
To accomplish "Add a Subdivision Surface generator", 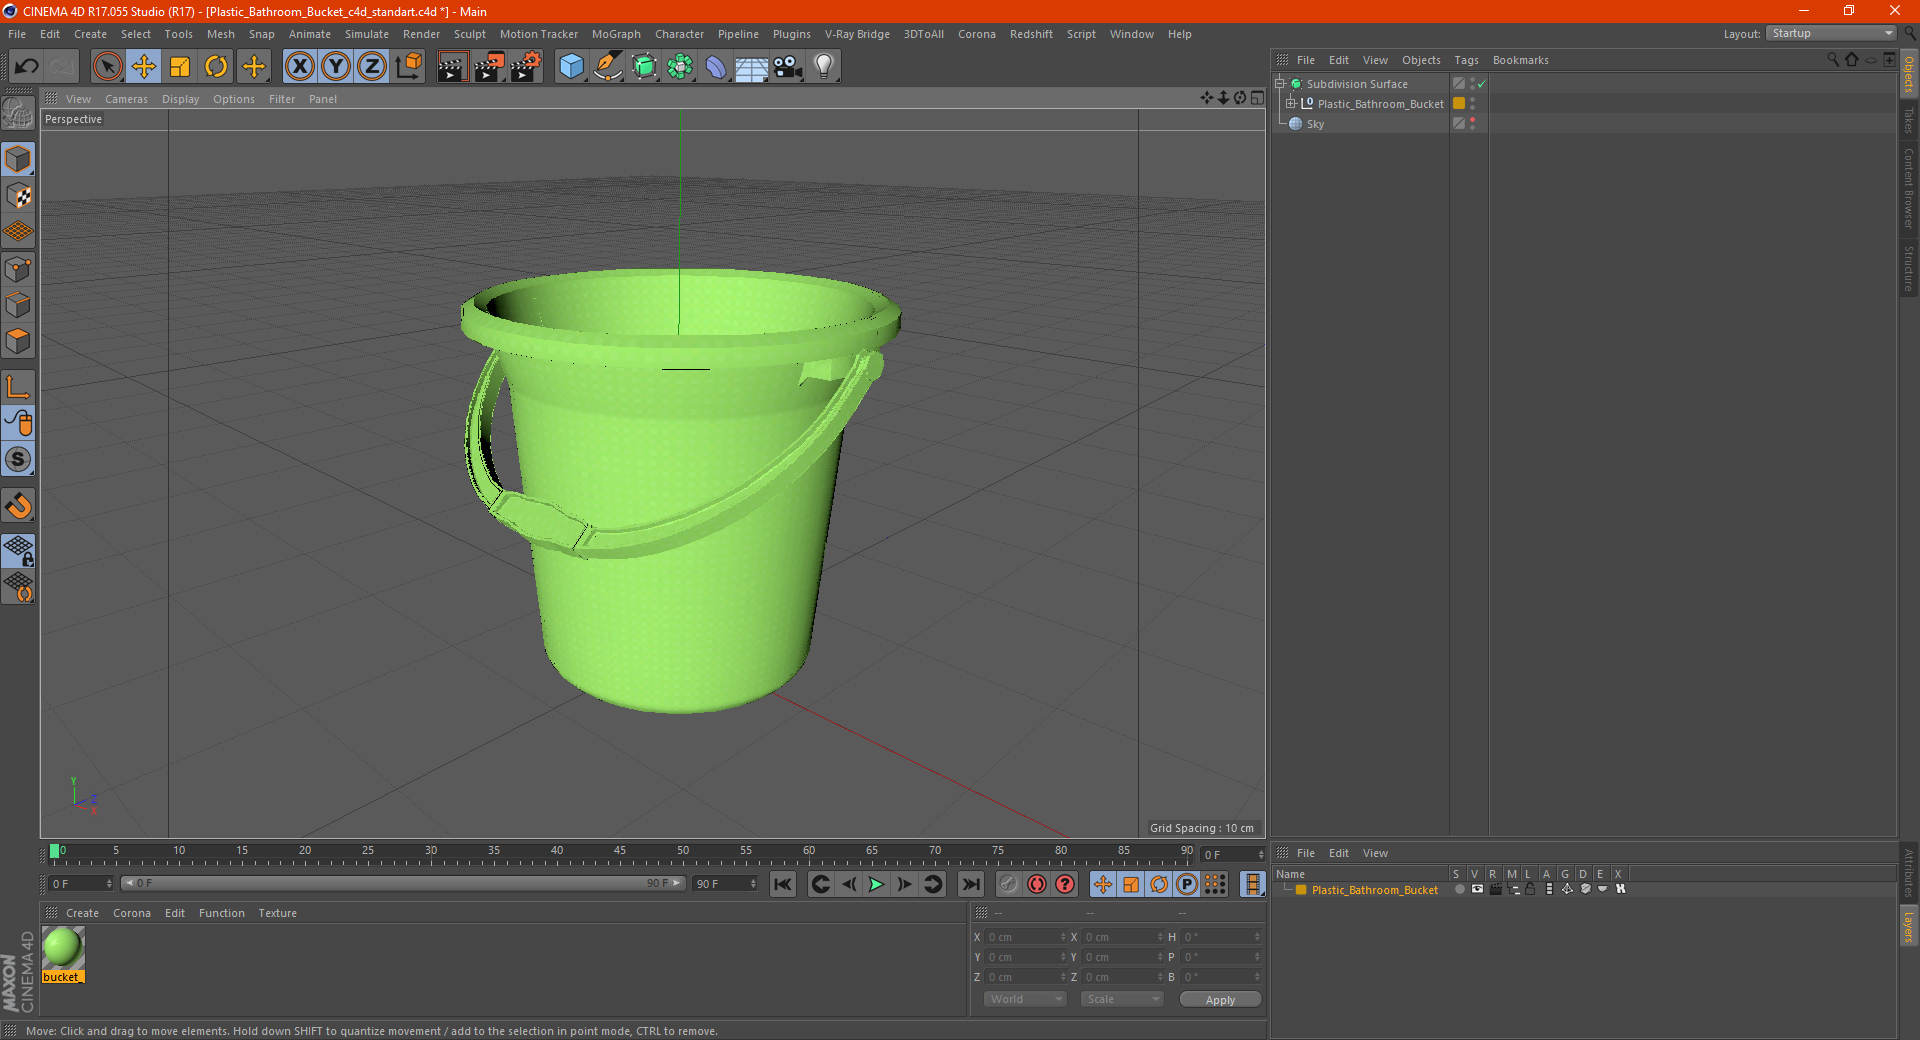I will [x=644, y=67].
